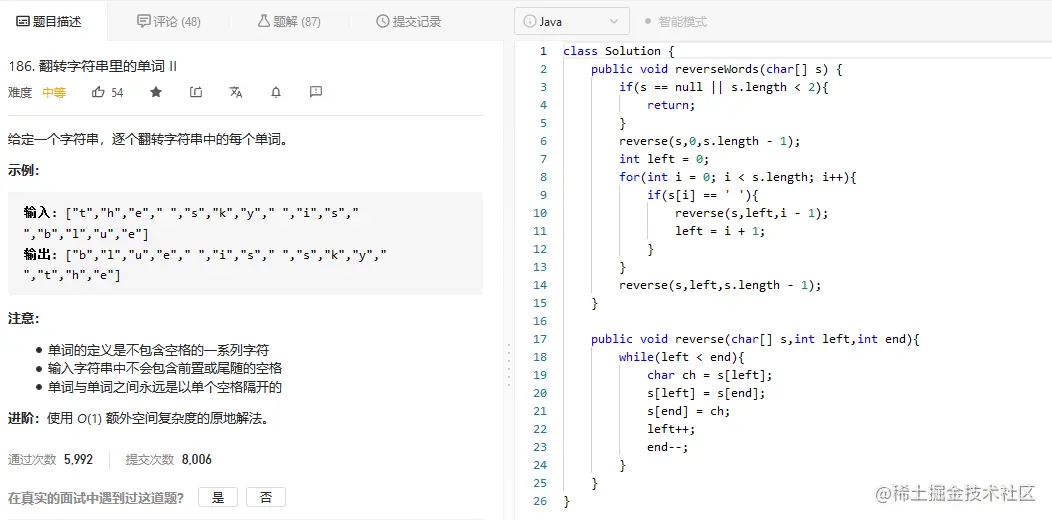Click the 注意 heading

(23, 317)
